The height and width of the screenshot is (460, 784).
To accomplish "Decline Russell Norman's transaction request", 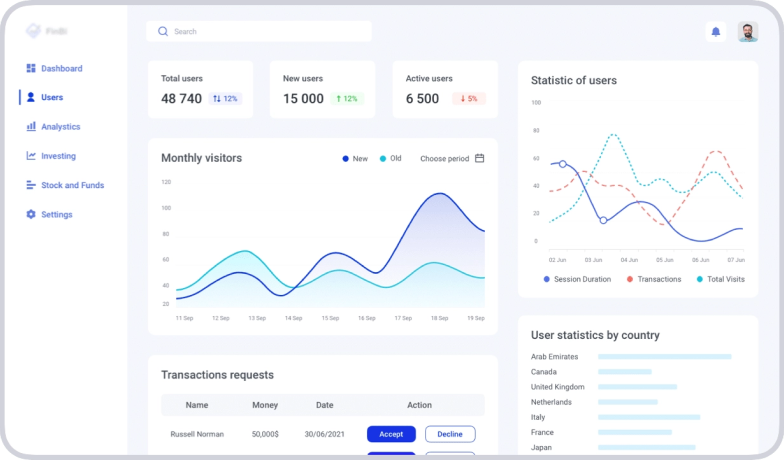I will [x=450, y=434].
